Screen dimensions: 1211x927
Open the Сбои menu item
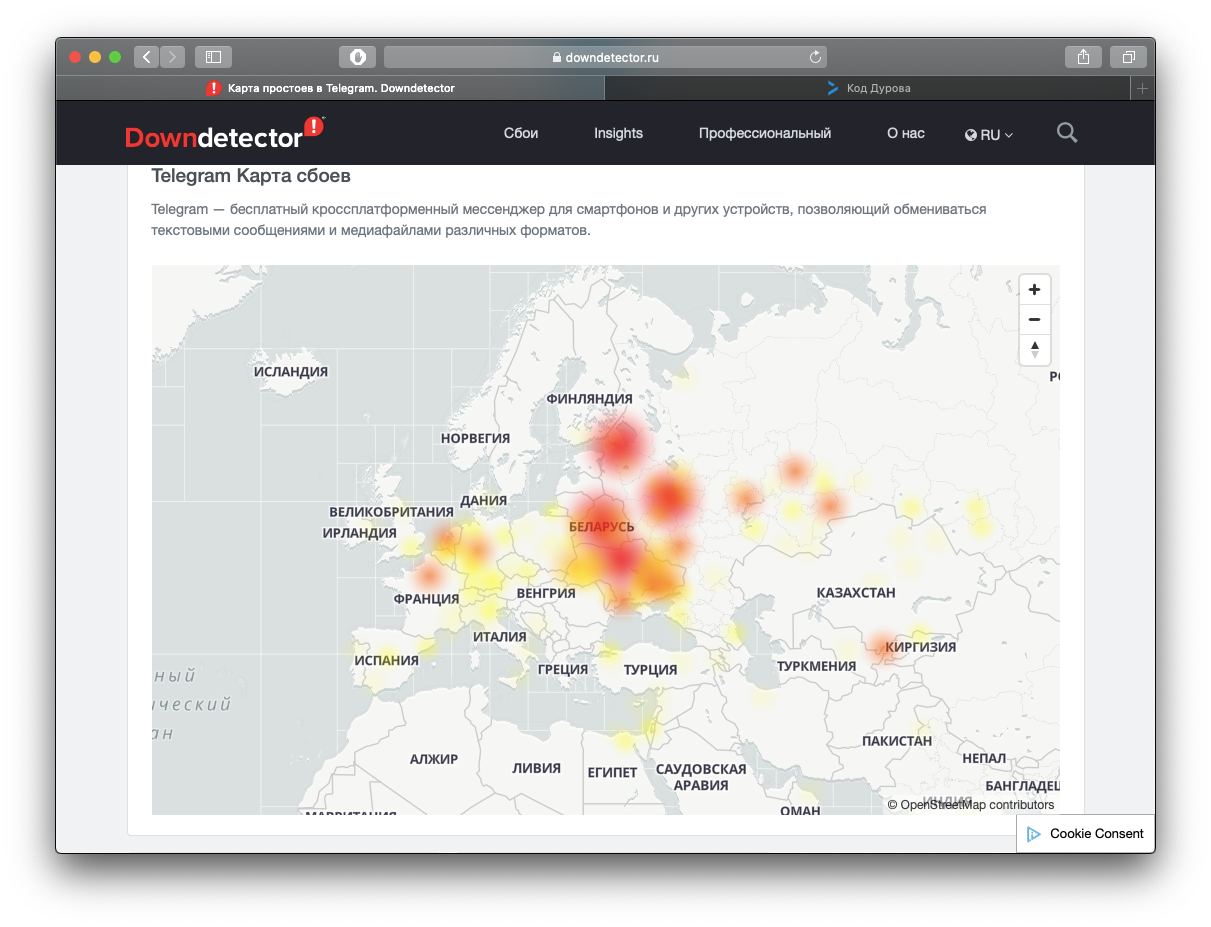[521, 133]
